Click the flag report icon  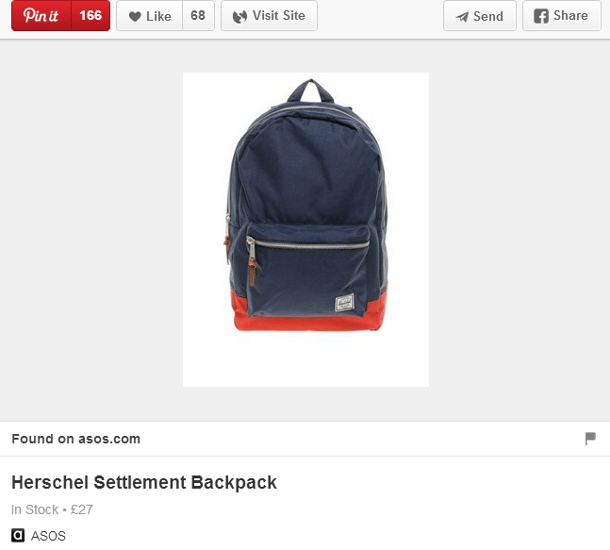(x=590, y=438)
